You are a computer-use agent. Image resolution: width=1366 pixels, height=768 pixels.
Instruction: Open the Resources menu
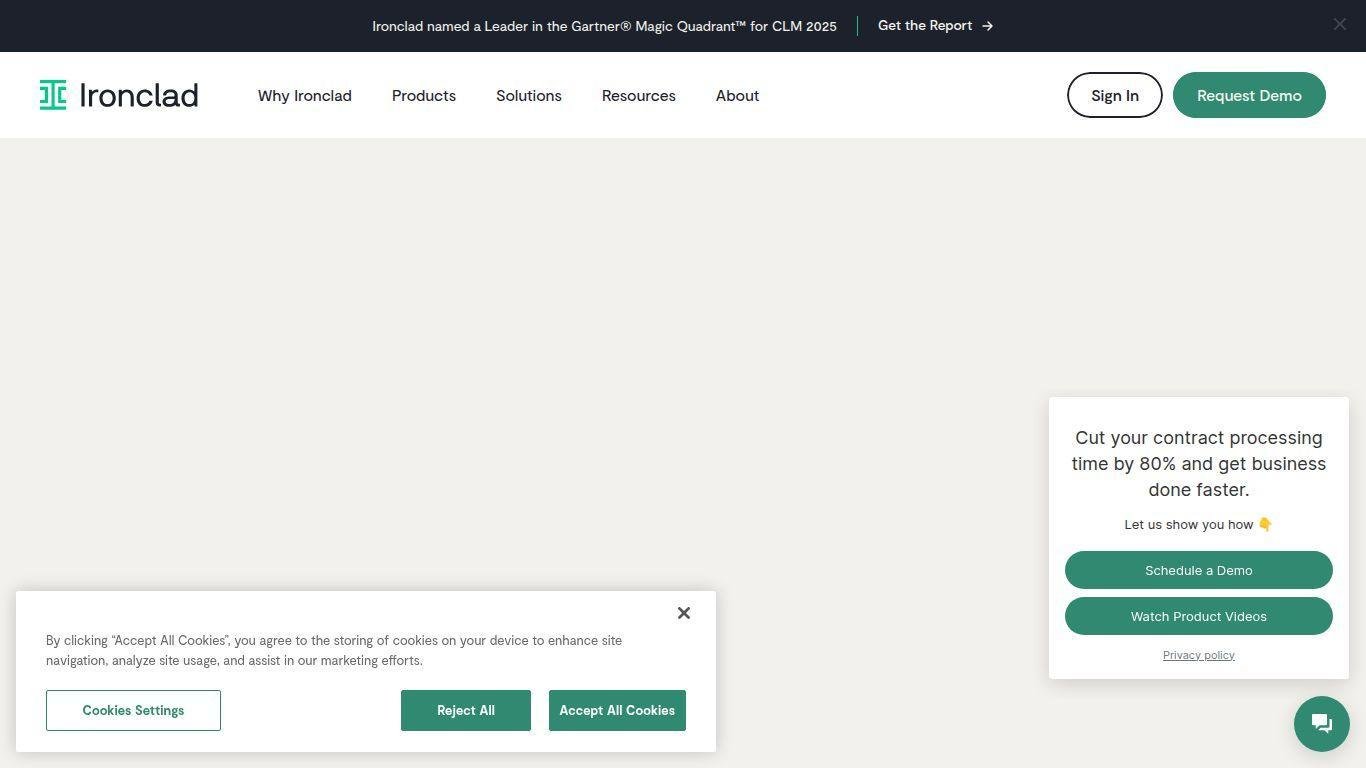(x=638, y=96)
